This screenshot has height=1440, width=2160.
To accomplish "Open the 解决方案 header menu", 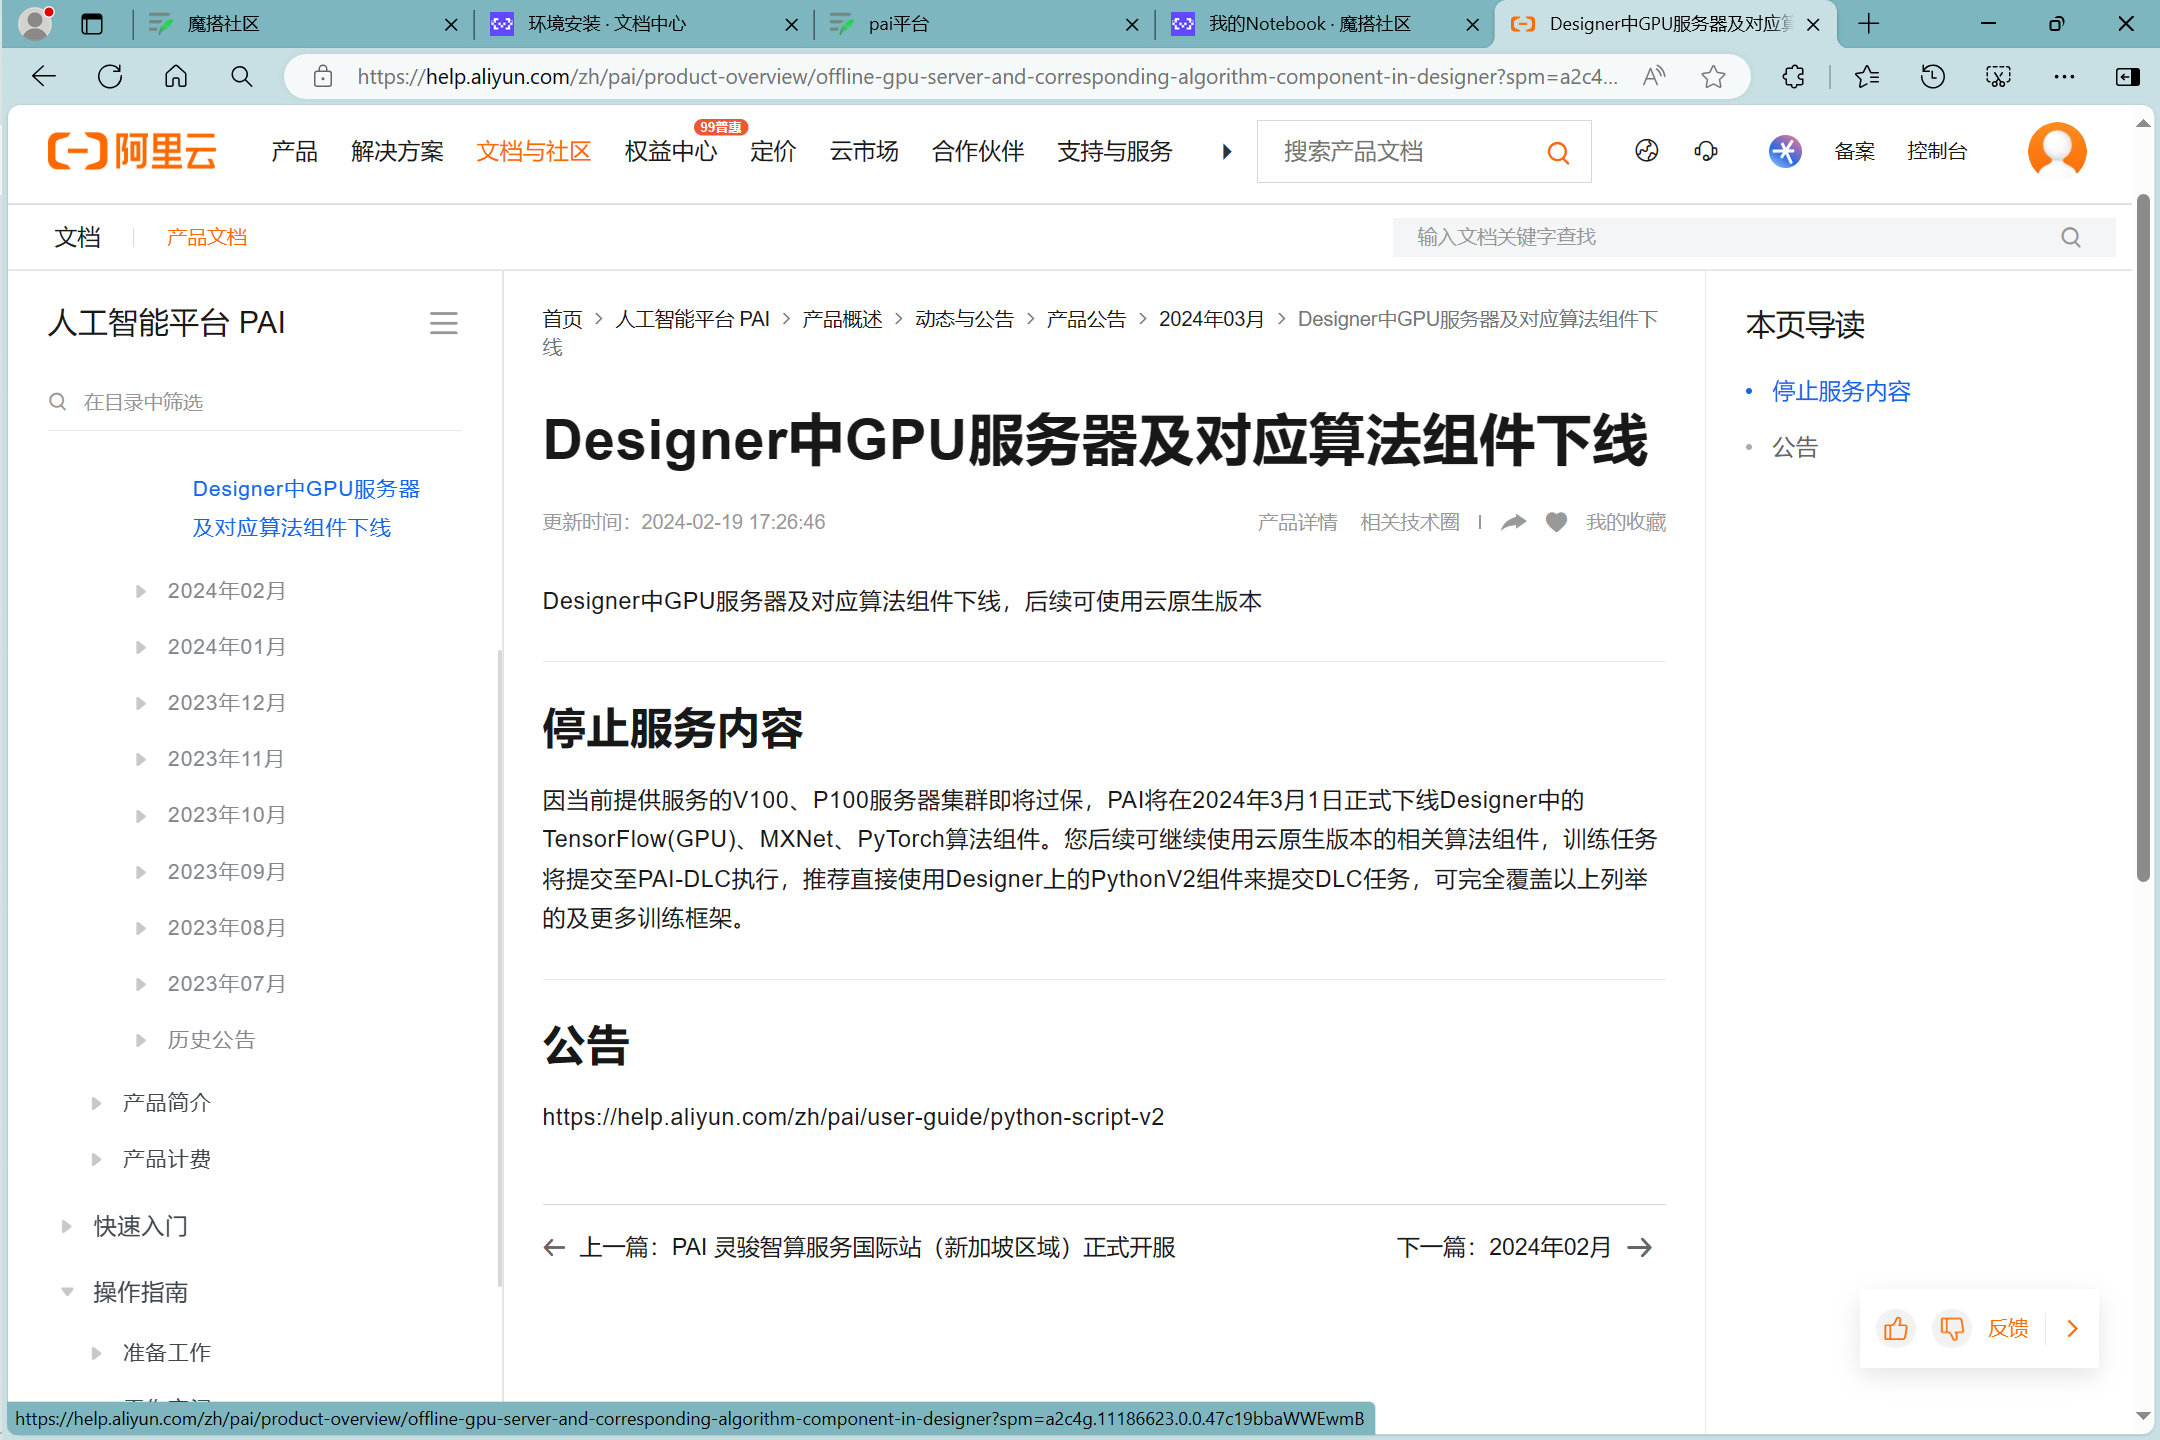I will coord(397,151).
